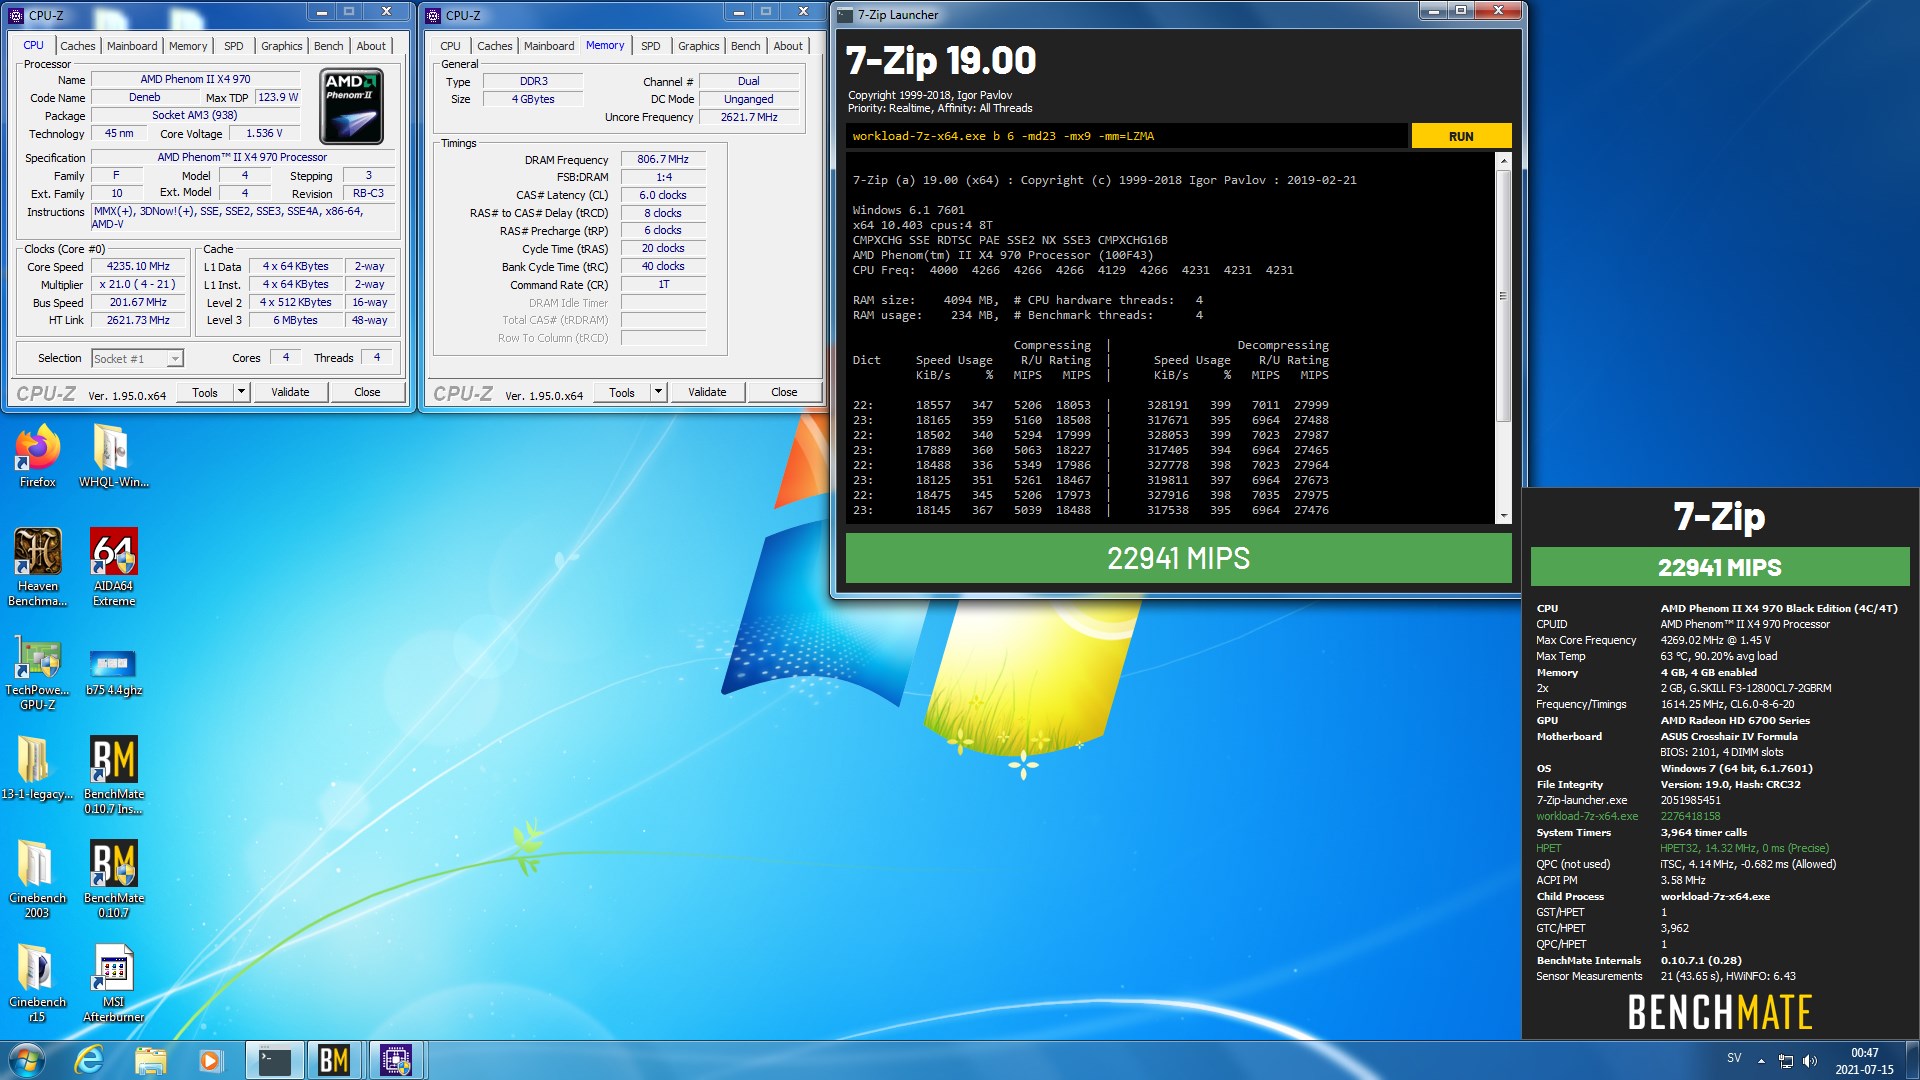Open Memory tab in left CPU-Z window
Image resolution: width=1920 pixels, height=1080 pixels.
click(x=188, y=46)
